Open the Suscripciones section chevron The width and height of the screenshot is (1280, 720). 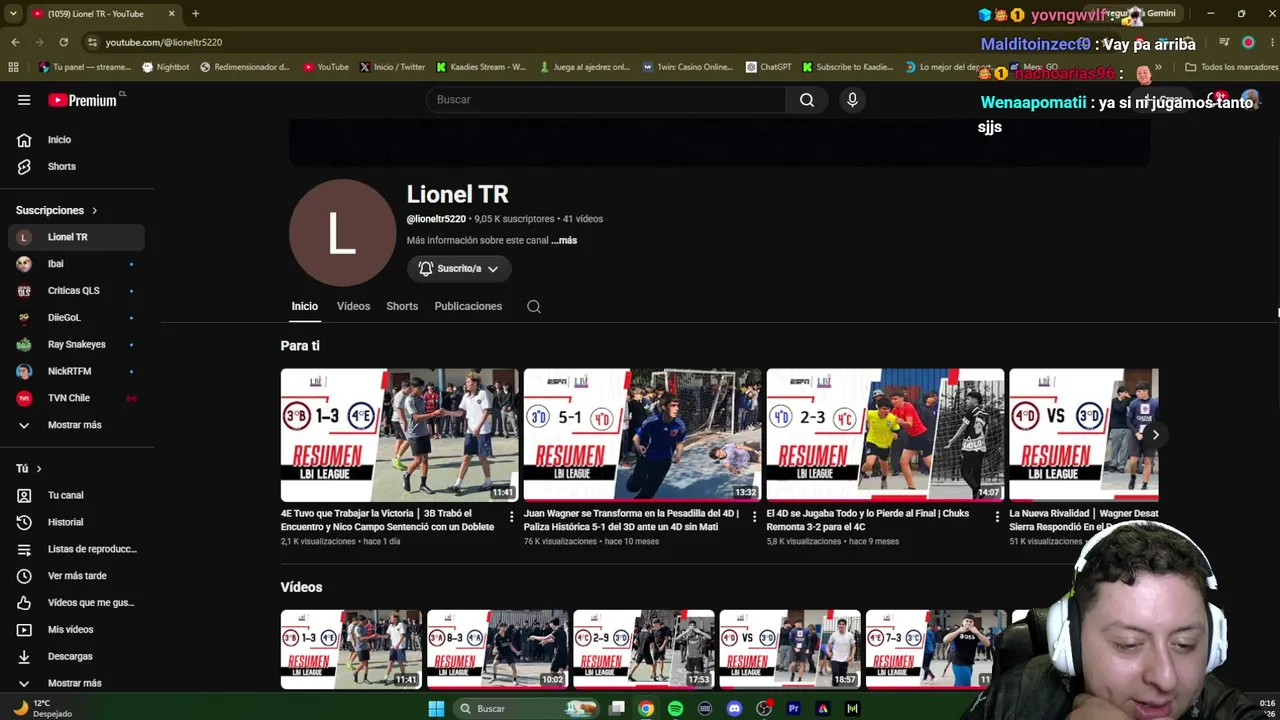95,211
